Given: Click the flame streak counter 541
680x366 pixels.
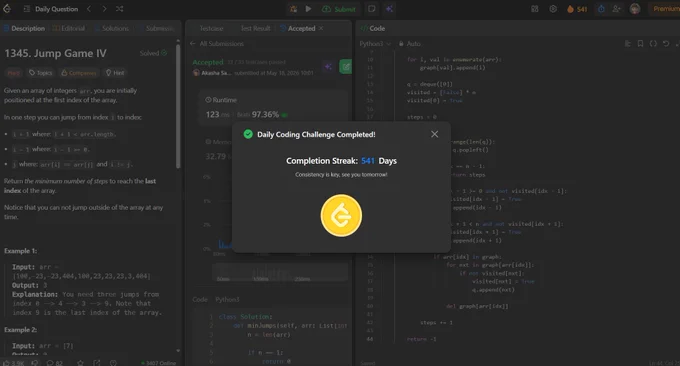Looking at the screenshot, I should coord(577,9).
